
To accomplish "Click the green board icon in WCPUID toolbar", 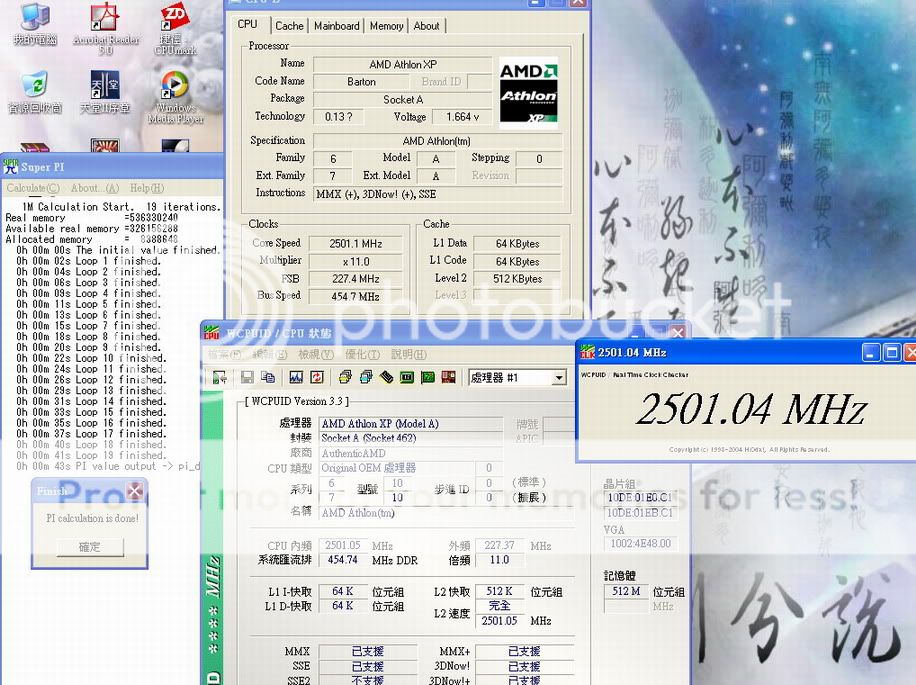I will (428, 377).
